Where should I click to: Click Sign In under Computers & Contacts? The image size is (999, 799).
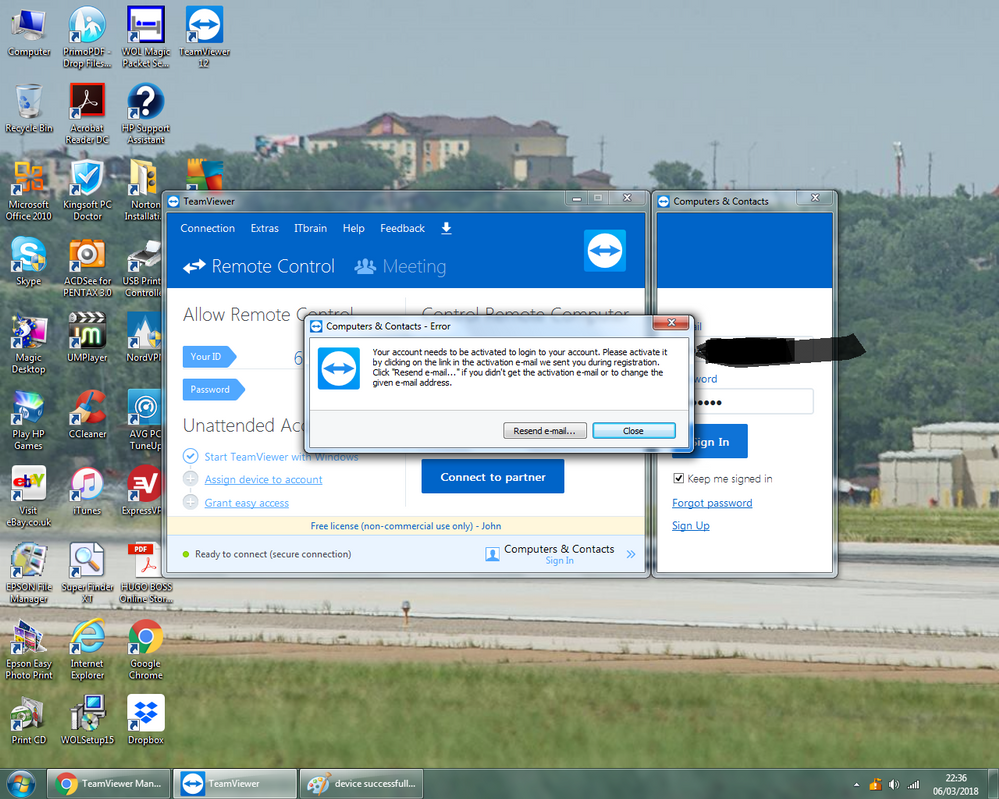tap(559, 560)
